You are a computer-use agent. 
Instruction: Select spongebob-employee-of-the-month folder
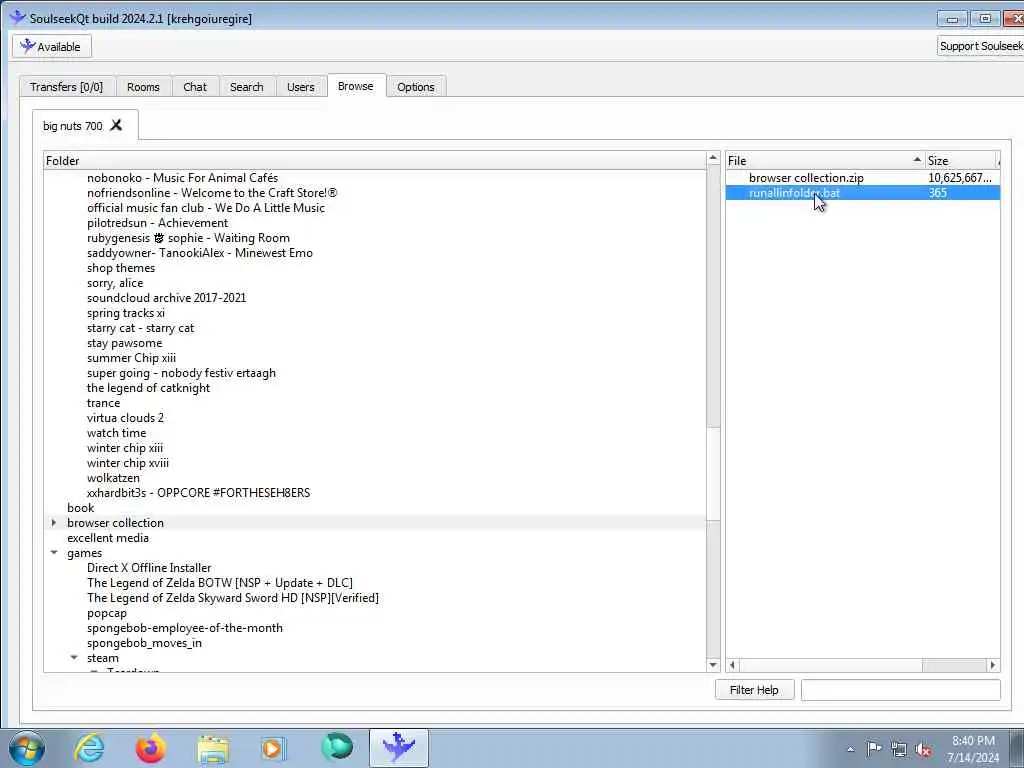click(x=185, y=628)
